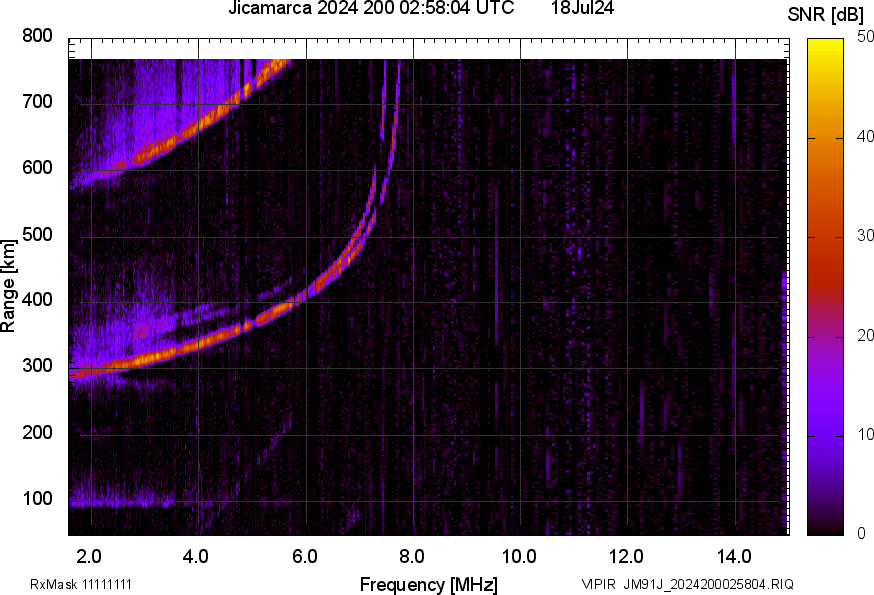The height and width of the screenshot is (595, 874).
Task: Click the range tick label '300'
Action: pos(37,366)
